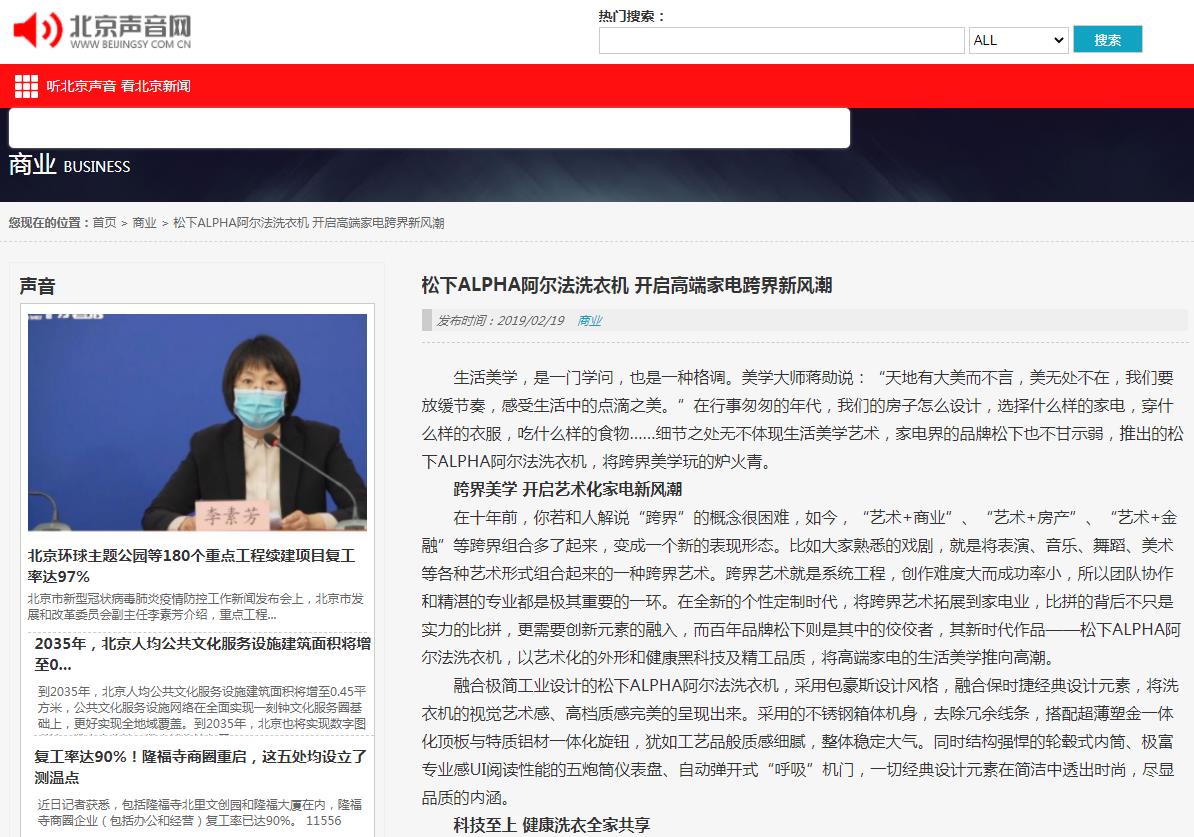
Task: Click the 北京声音网 speaker logo
Action: [x=102, y=31]
